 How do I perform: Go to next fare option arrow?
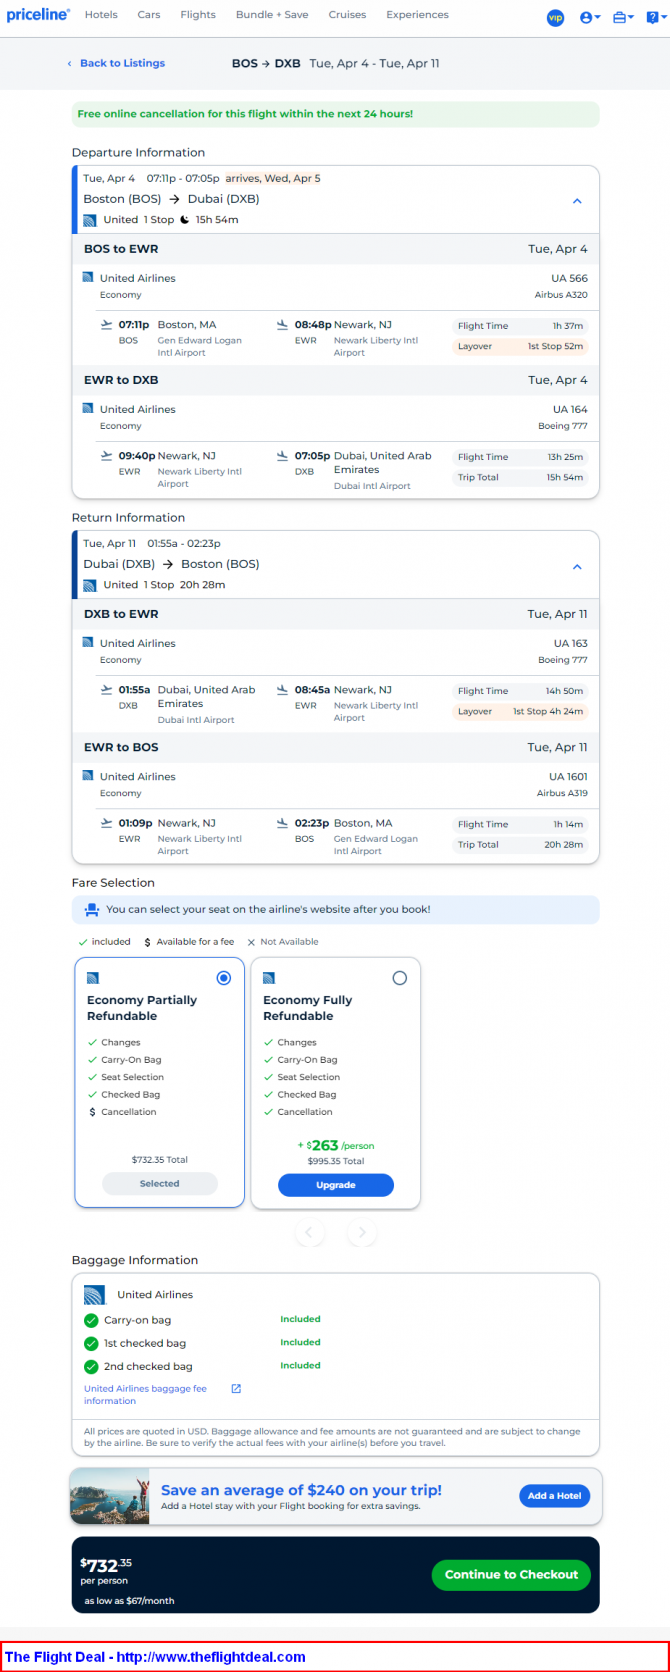pyautogui.click(x=362, y=1232)
